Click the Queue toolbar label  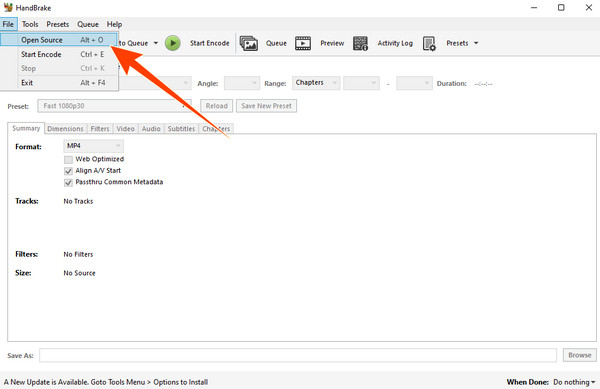[276, 43]
